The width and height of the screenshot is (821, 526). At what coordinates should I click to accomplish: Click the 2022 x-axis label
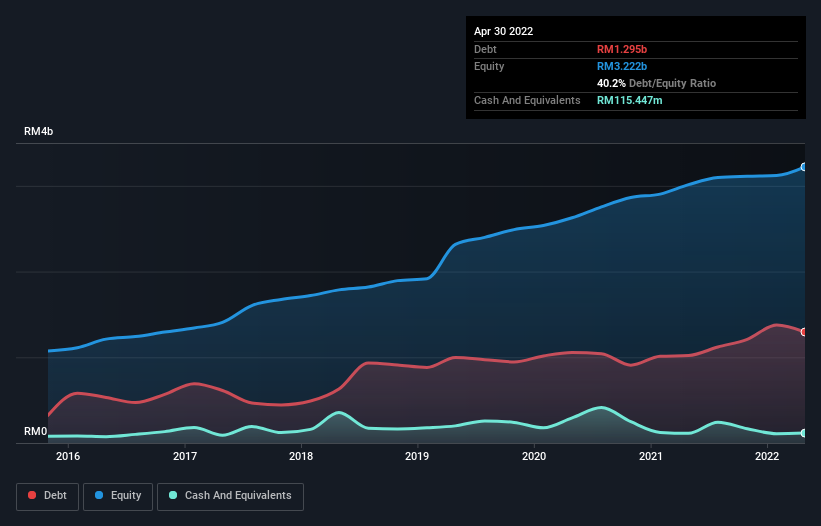767,456
